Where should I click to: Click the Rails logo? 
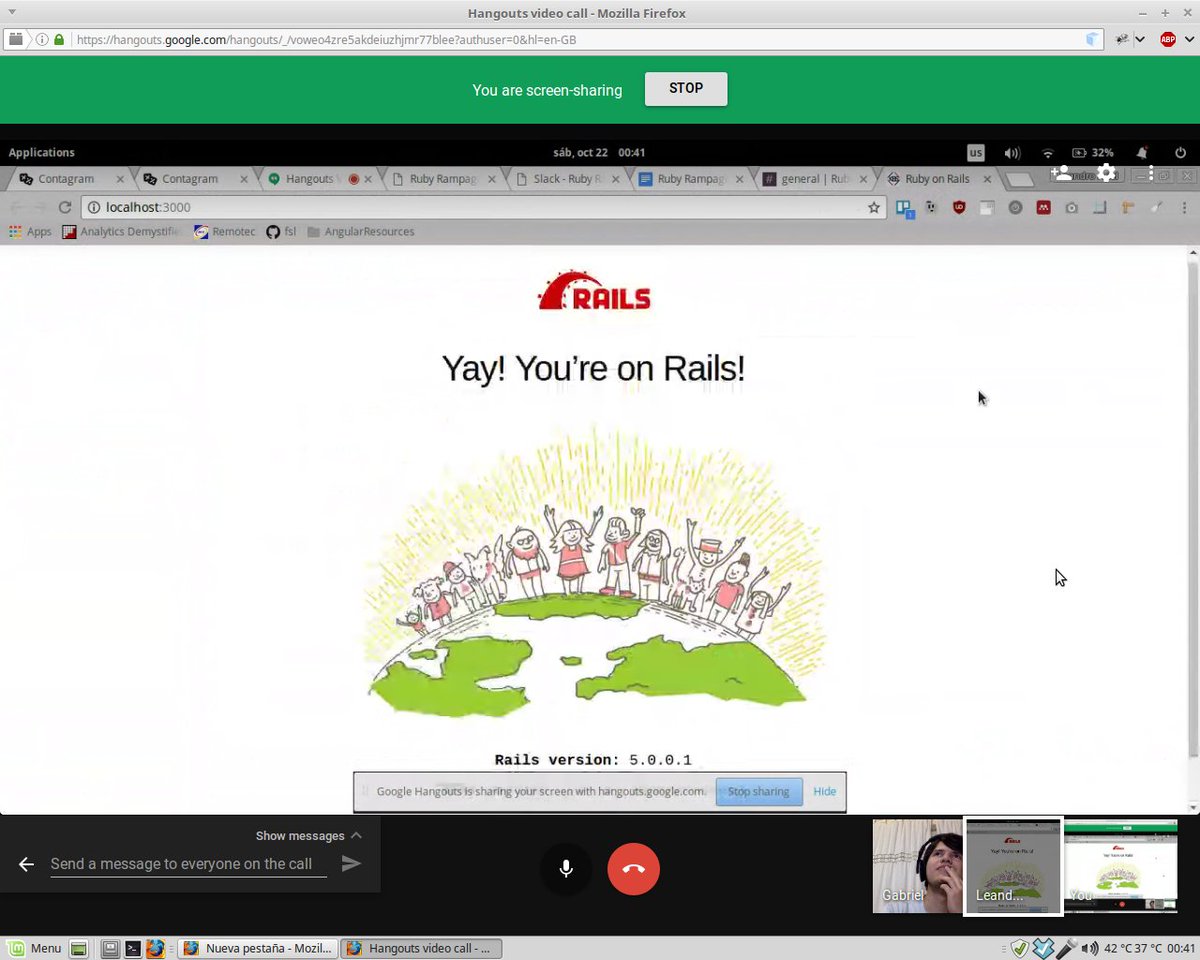pos(594,290)
